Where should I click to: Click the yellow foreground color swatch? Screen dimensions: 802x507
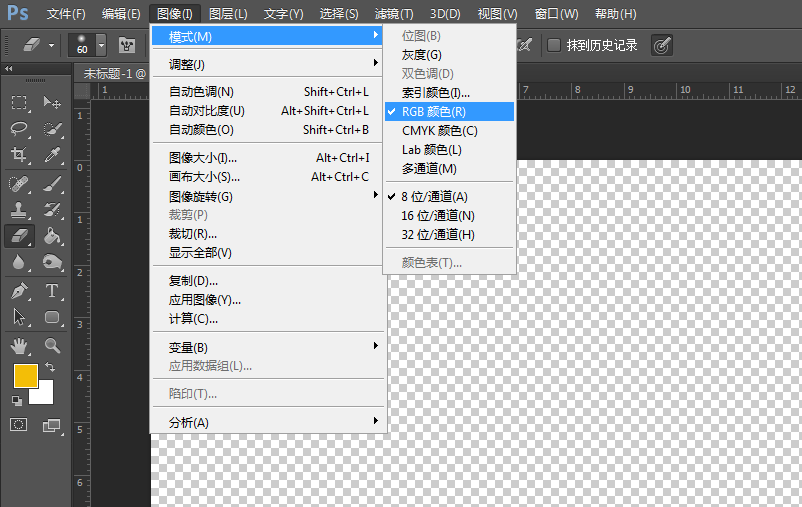(24, 374)
